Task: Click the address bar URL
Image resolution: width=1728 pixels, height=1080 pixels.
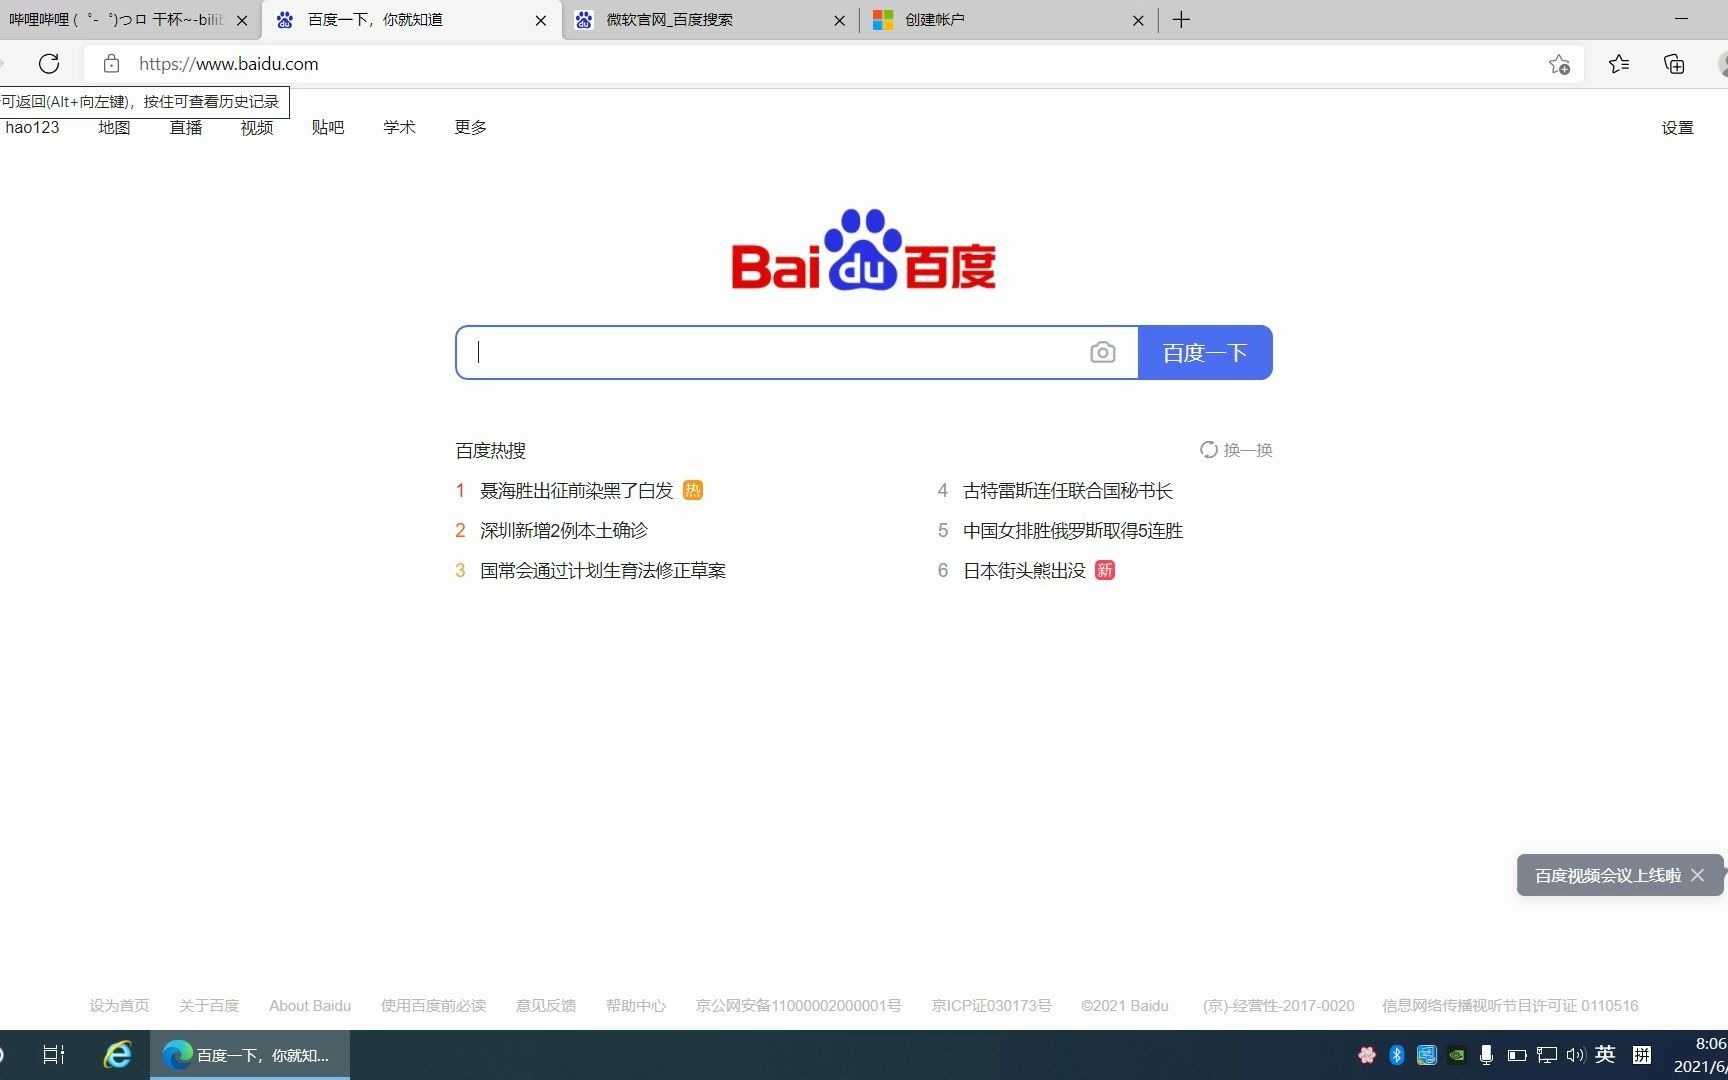Action: (229, 64)
